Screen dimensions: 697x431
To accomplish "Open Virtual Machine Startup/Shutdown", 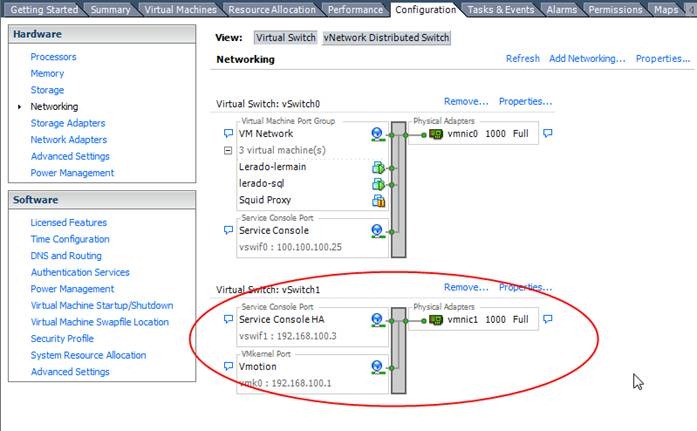I will tap(102, 306).
